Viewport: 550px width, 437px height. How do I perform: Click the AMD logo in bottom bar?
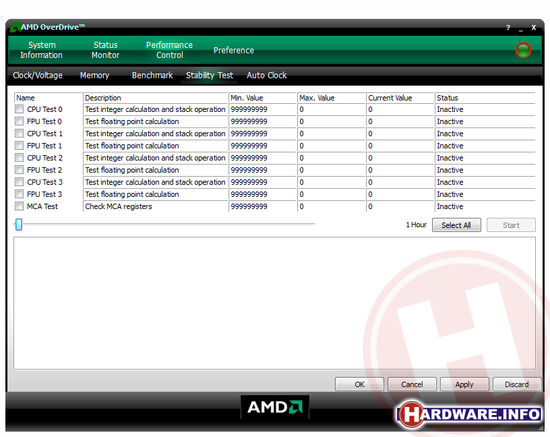point(275,407)
